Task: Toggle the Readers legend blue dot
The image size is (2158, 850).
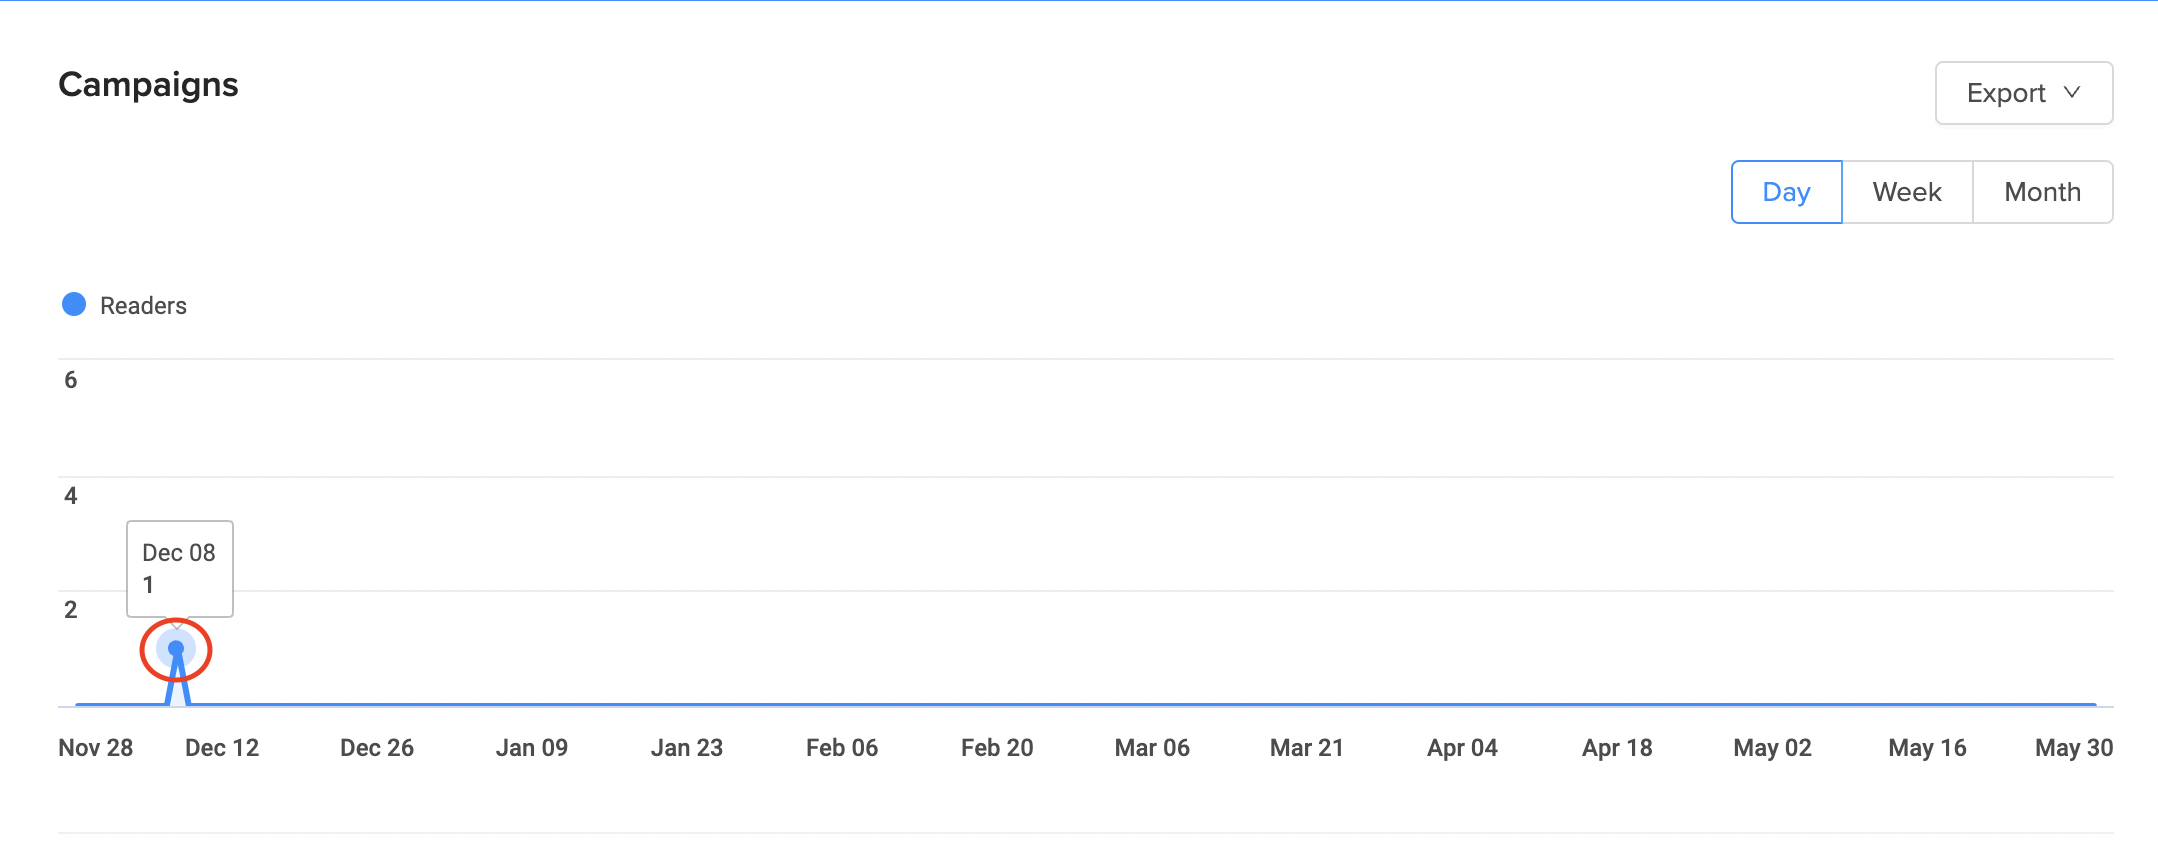Action: click(x=74, y=305)
